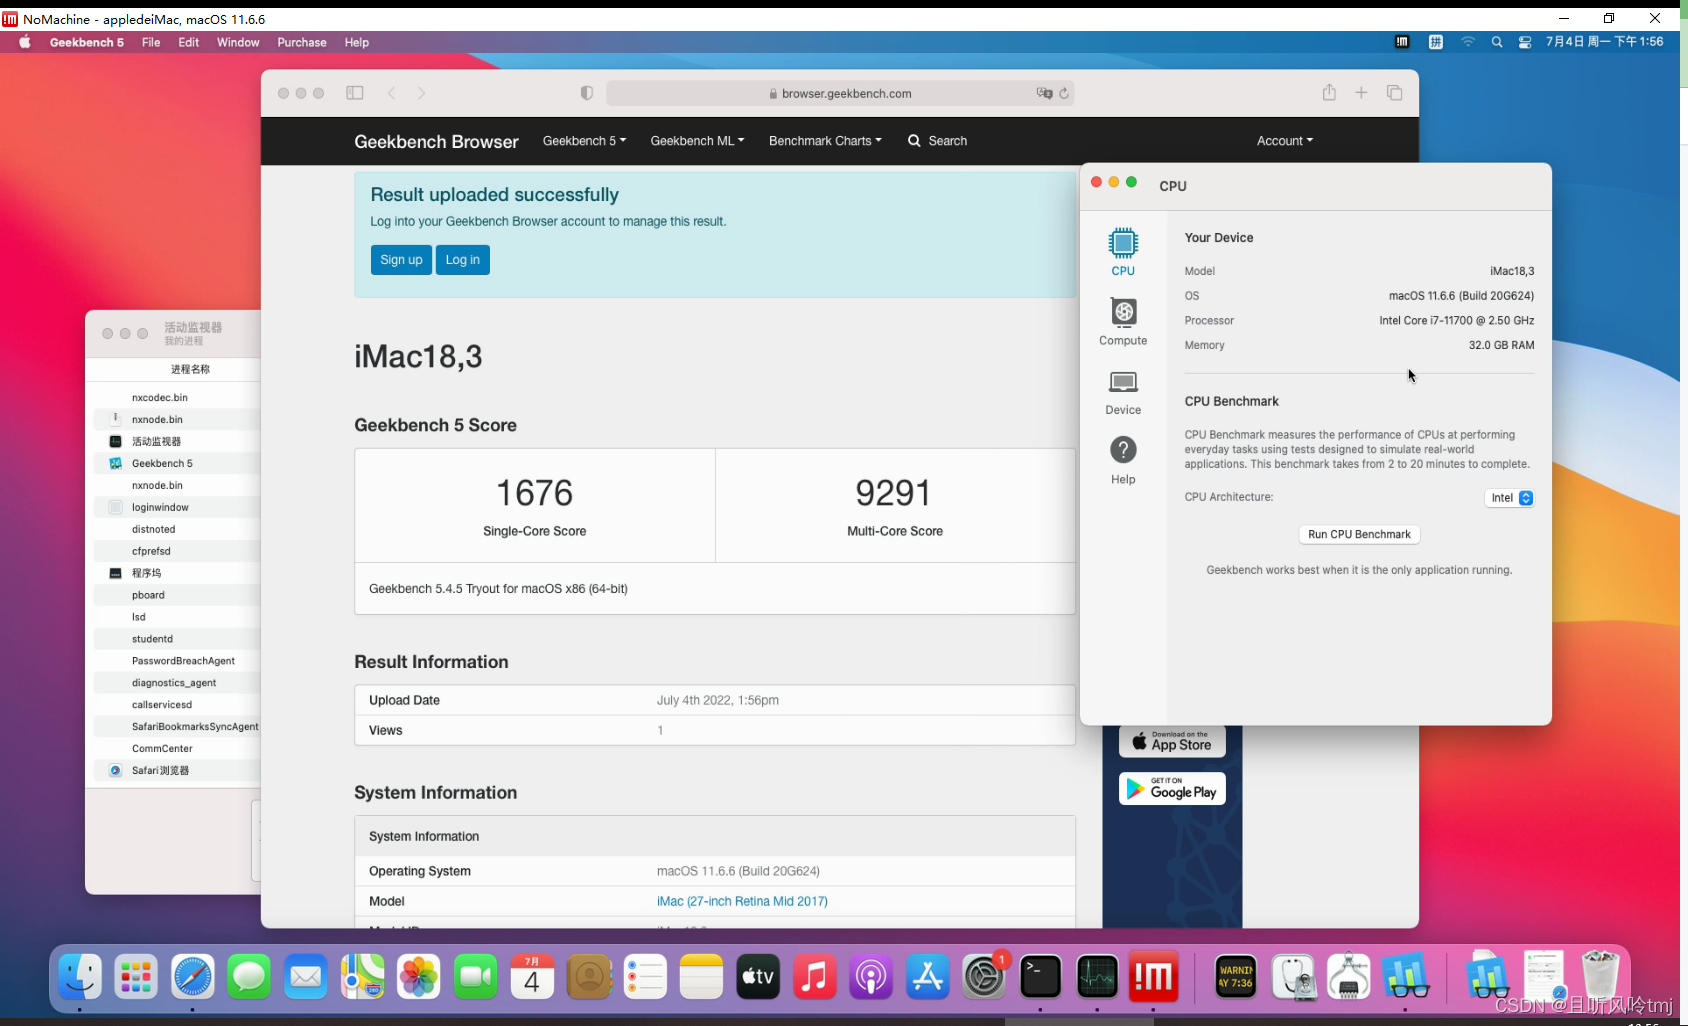The width and height of the screenshot is (1688, 1026).
Task: Click the Download on the App Store badge
Action: coord(1172,741)
